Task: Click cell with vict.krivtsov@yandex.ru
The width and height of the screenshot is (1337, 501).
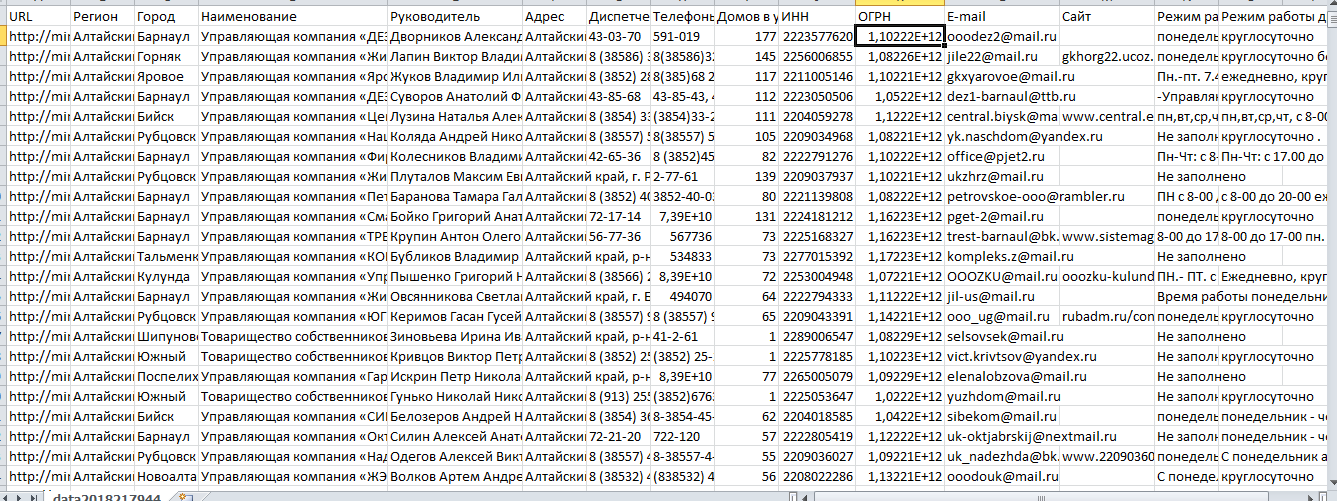Action: click(1001, 357)
